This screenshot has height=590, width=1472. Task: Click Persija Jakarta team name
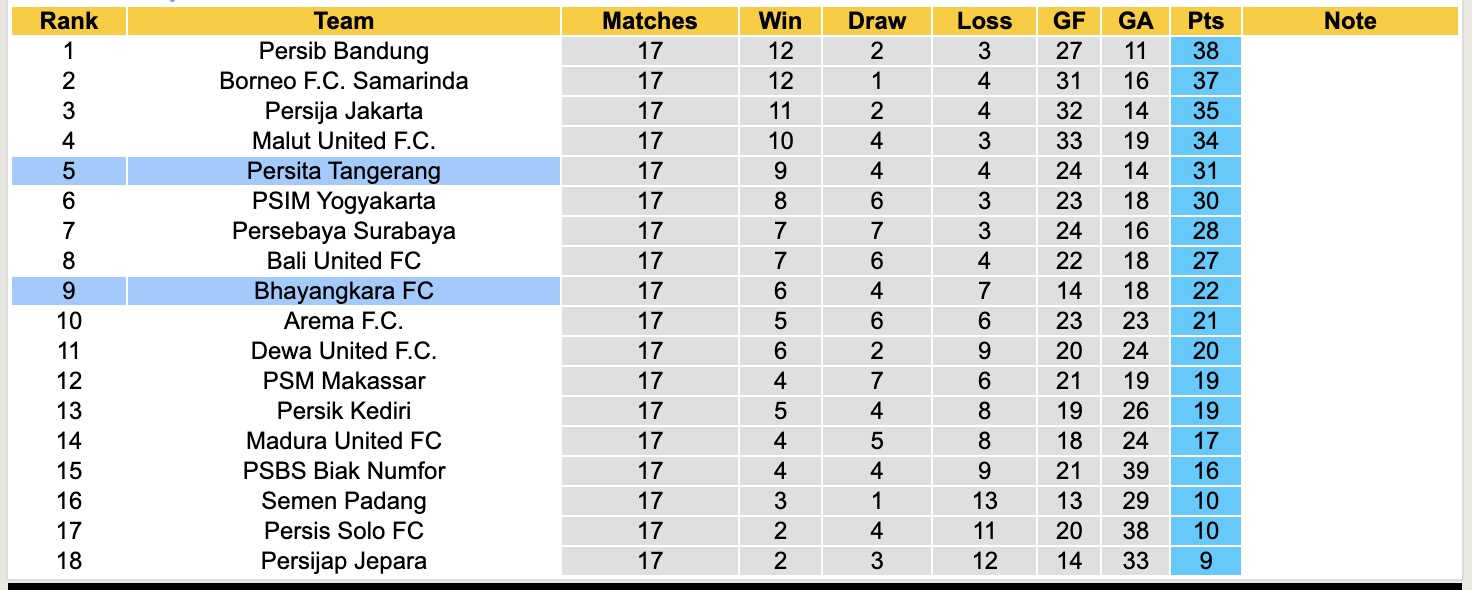point(343,111)
